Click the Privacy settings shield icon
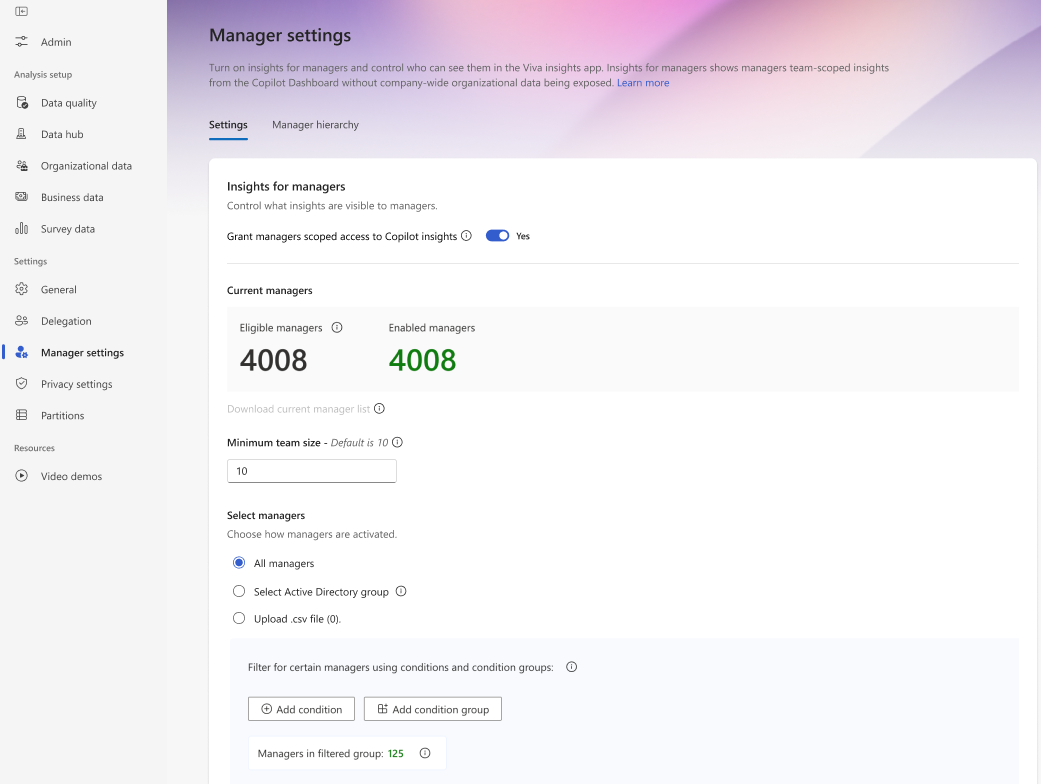 click(22, 384)
